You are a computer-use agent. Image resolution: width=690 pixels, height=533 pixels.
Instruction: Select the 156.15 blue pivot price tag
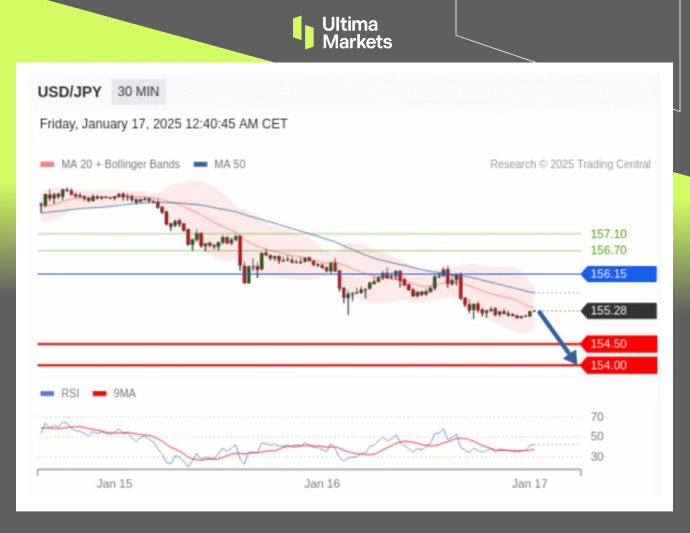pos(618,274)
